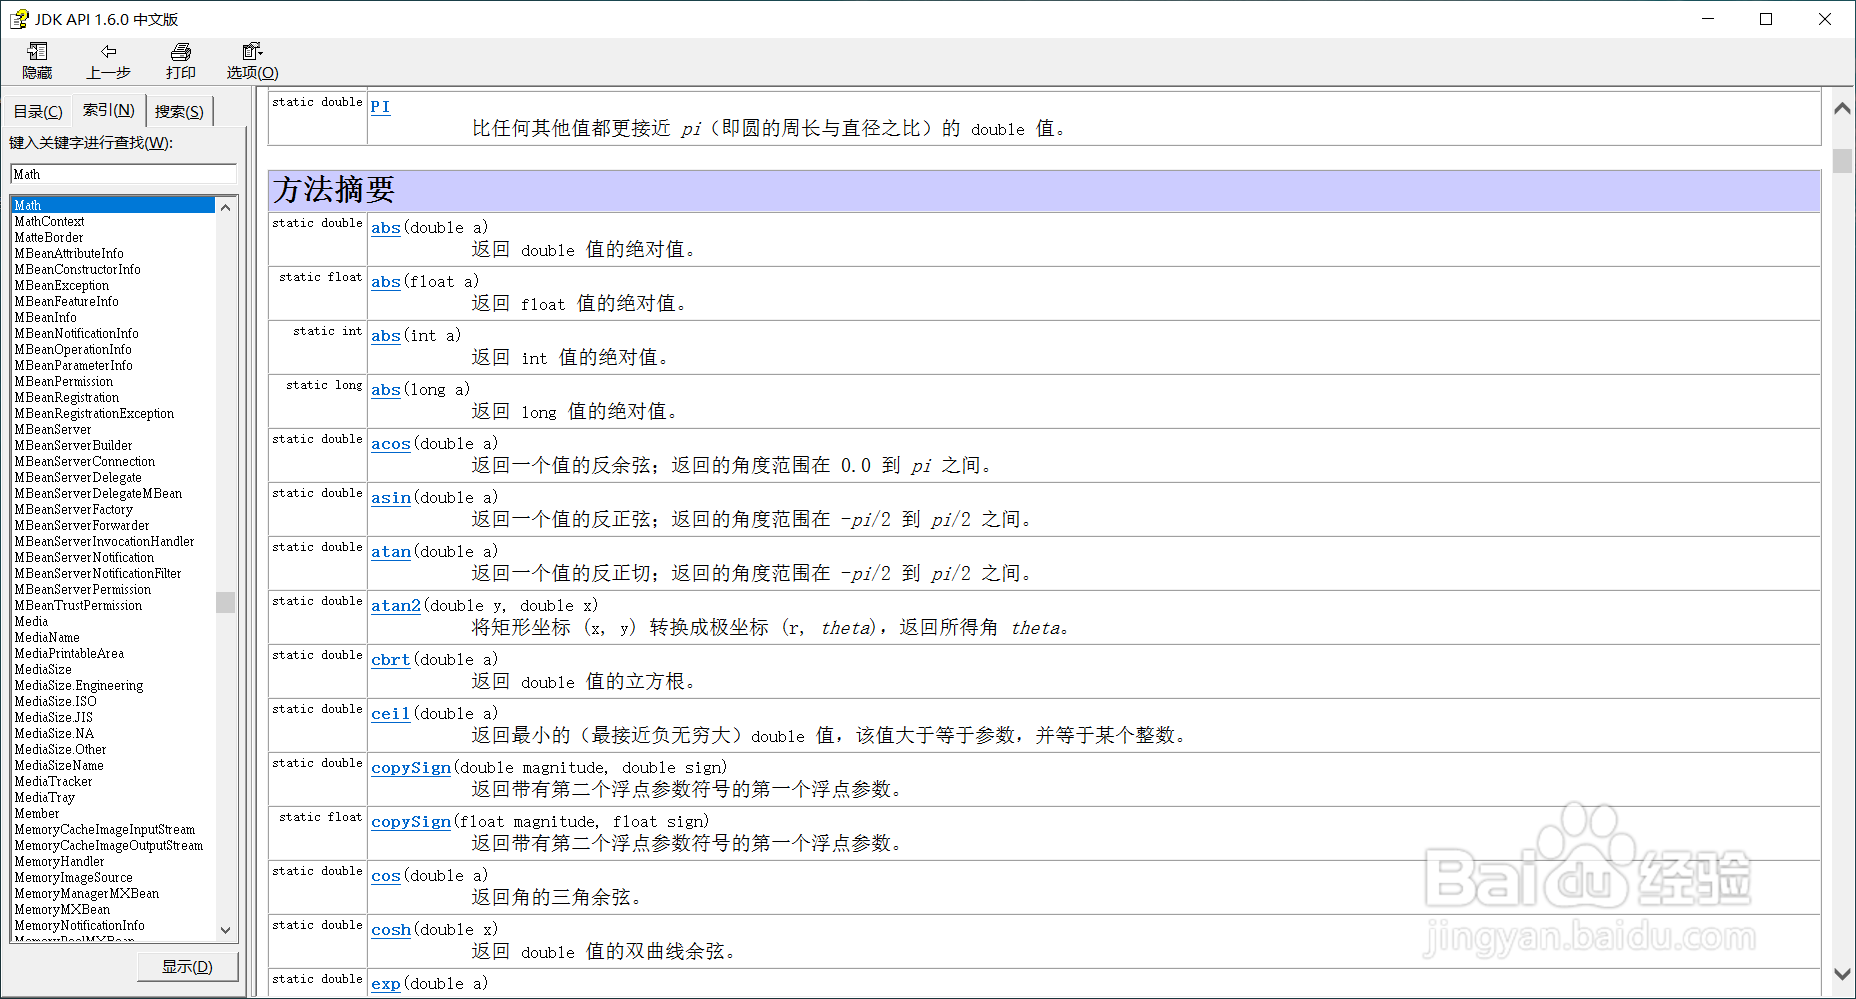Click the 打印 (Print) toolbar icon
The image size is (1856, 999).
(180, 60)
